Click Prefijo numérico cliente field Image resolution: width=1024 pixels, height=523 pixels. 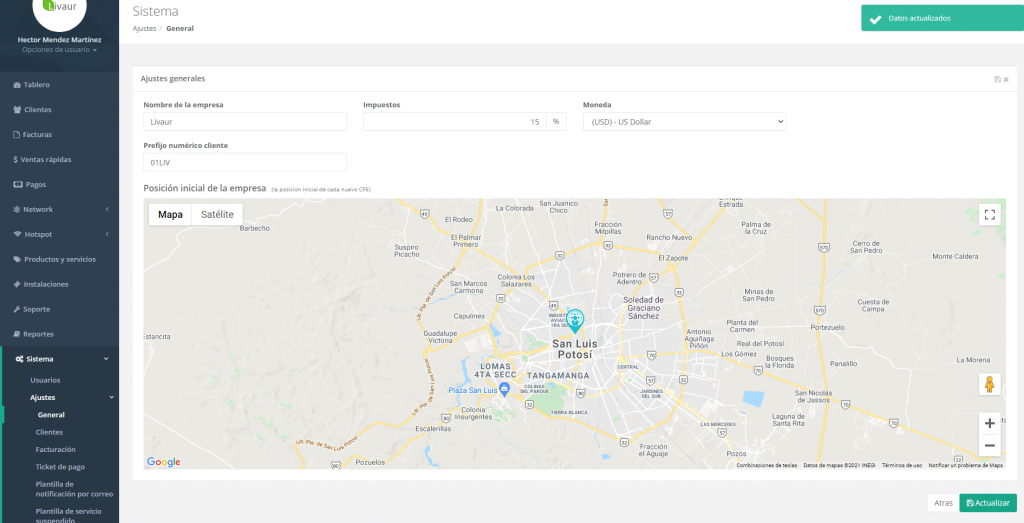click(x=245, y=162)
